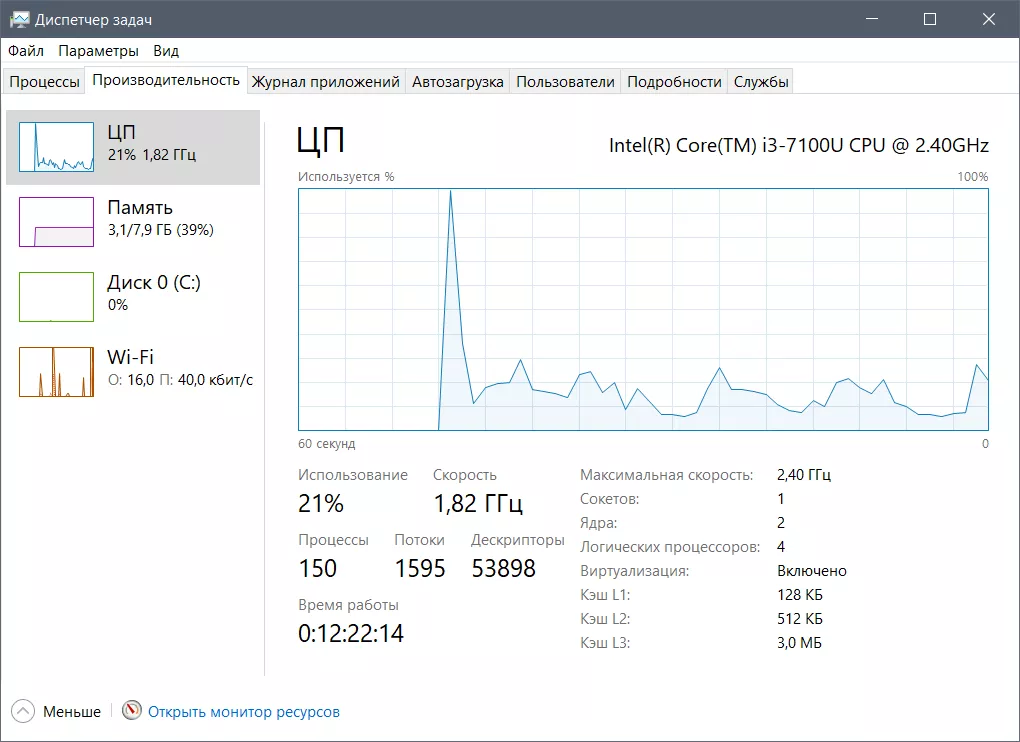Select the Диск 0 (C:) mini graph thumbnail
The image size is (1020, 742).
click(x=57, y=297)
